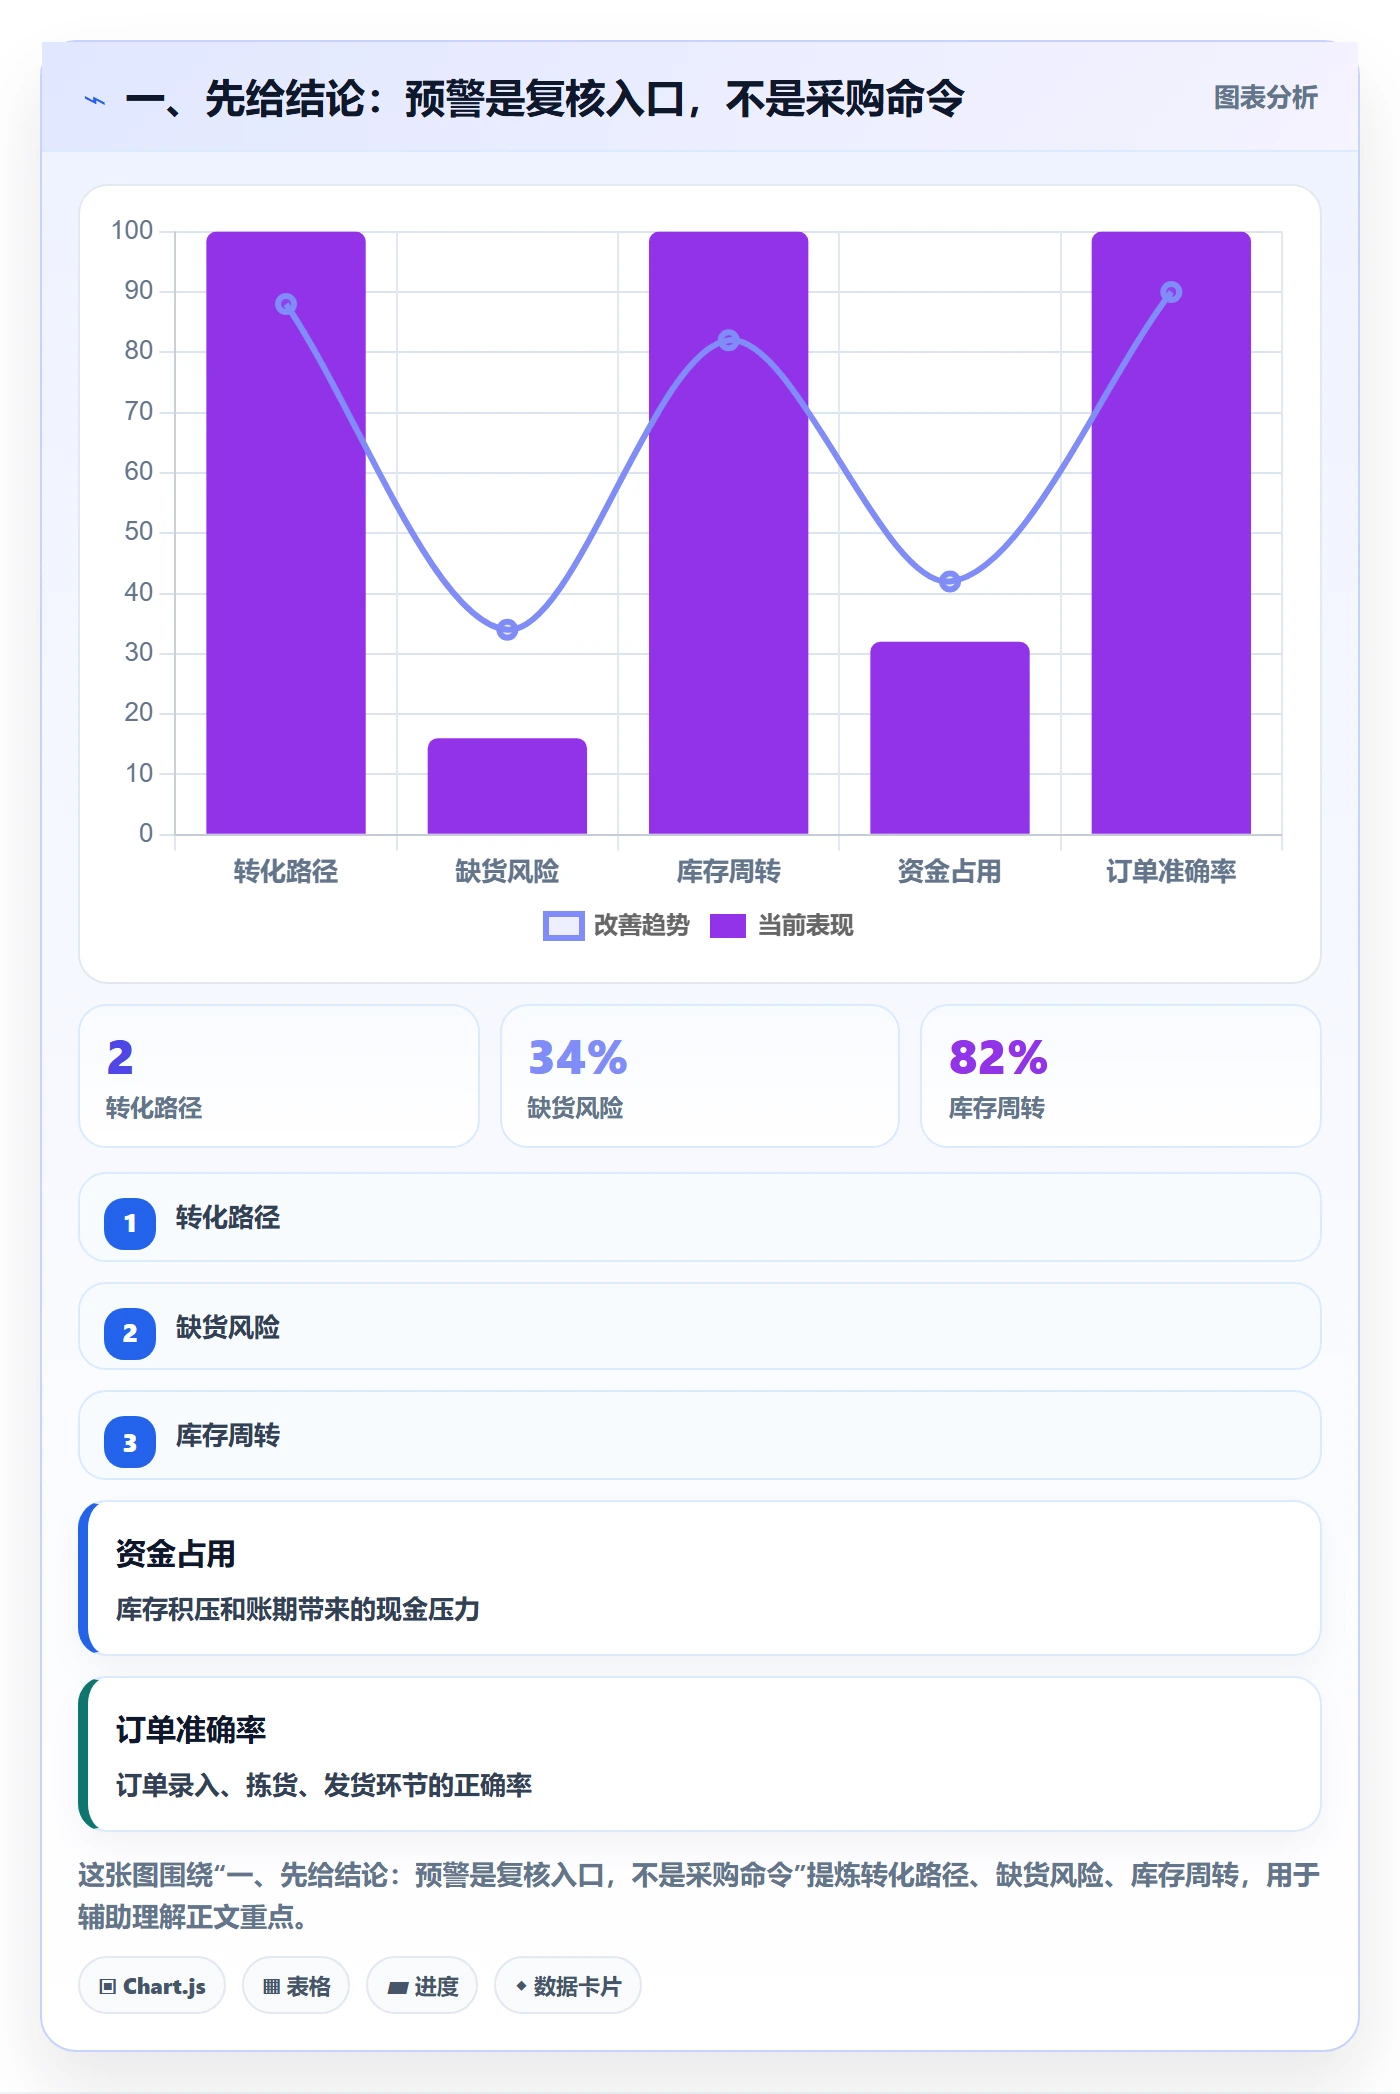The width and height of the screenshot is (1400, 2094).
Task: Click the y-axis value 100
Action: click(x=132, y=231)
